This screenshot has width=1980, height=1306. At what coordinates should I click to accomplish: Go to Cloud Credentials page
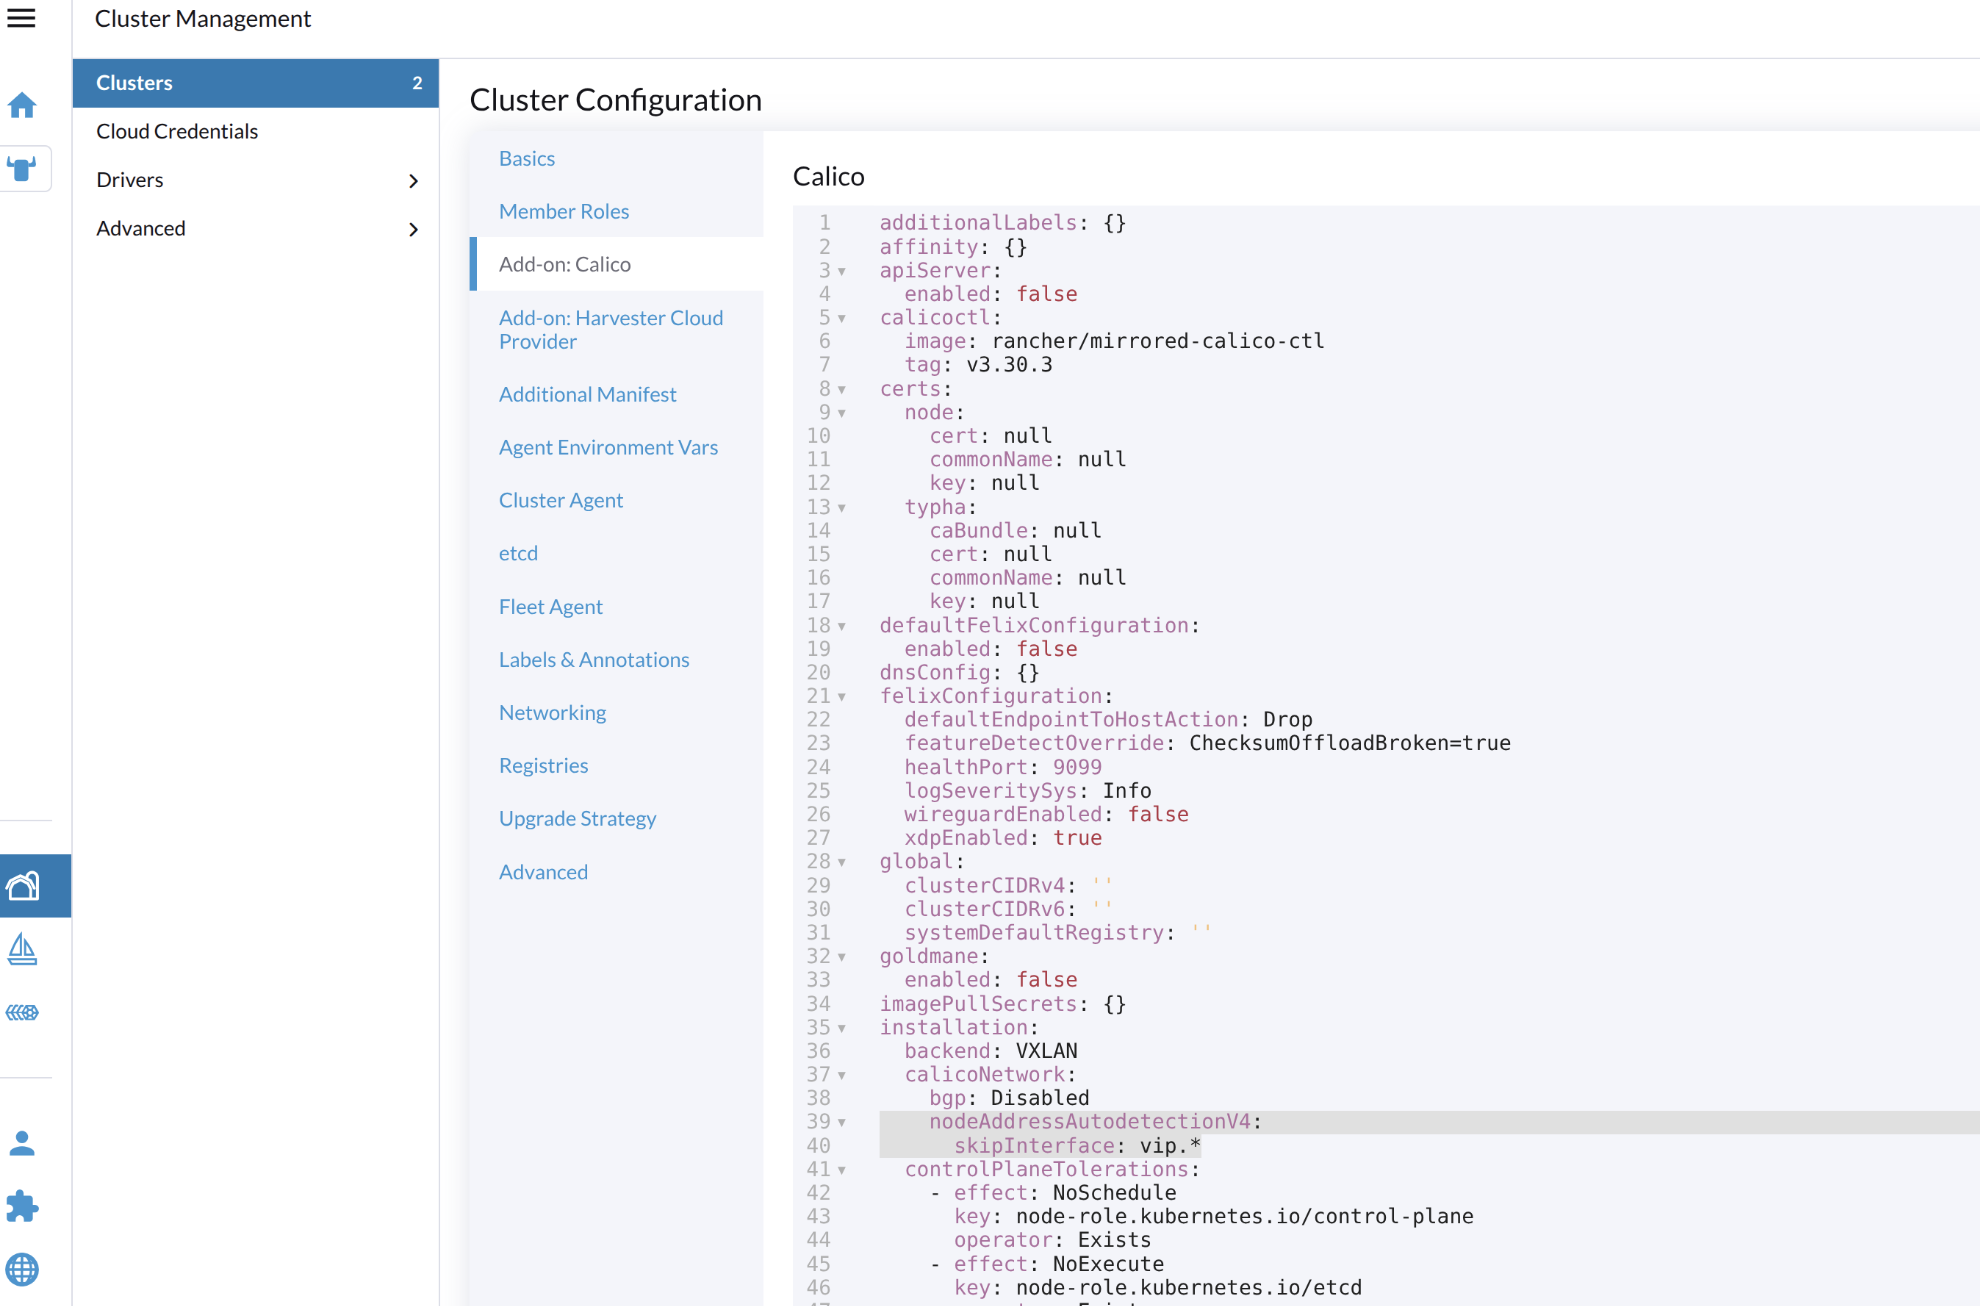coord(177,131)
